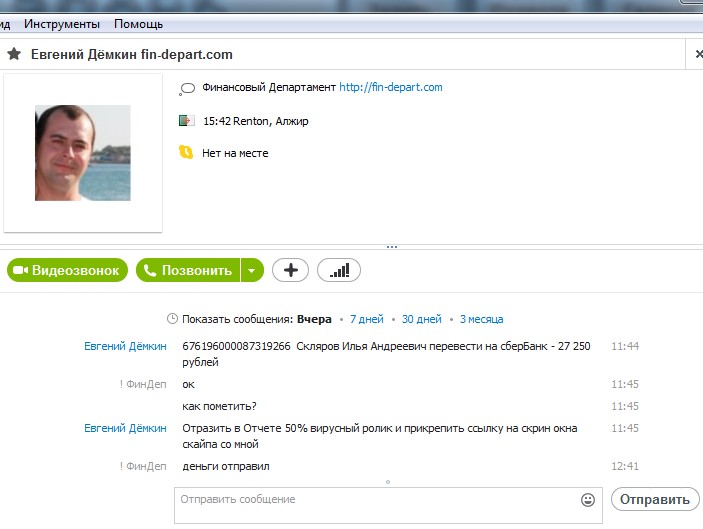
Task: Click the message "деньги отправил"
Action: coord(226,466)
